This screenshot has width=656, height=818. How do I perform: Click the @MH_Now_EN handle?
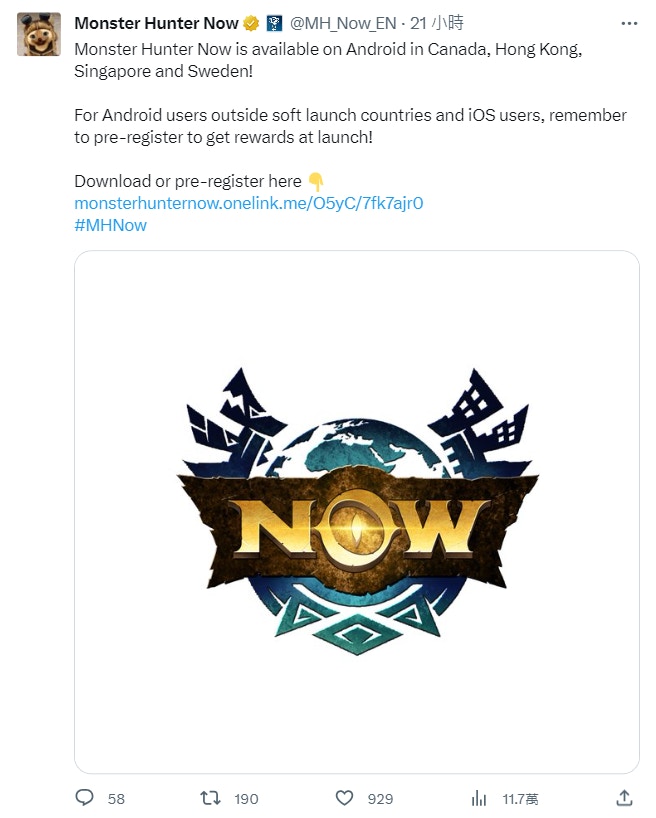[342, 23]
